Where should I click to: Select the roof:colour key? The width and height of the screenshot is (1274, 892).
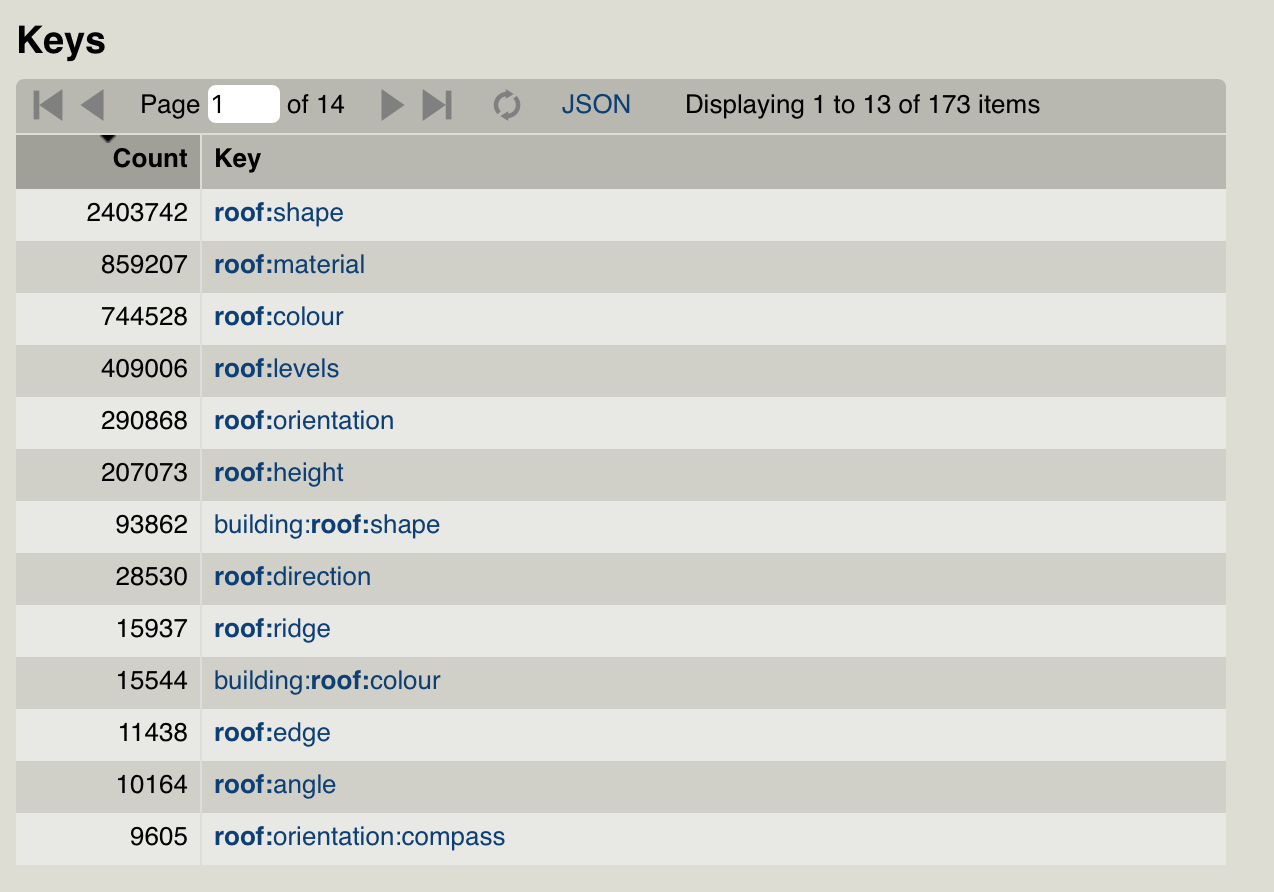click(x=278, y=316)
